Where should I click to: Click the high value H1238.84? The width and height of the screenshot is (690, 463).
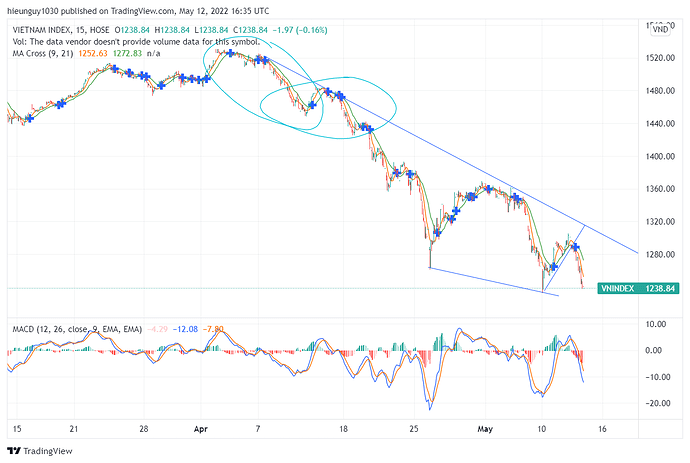[x=172, y=30]
